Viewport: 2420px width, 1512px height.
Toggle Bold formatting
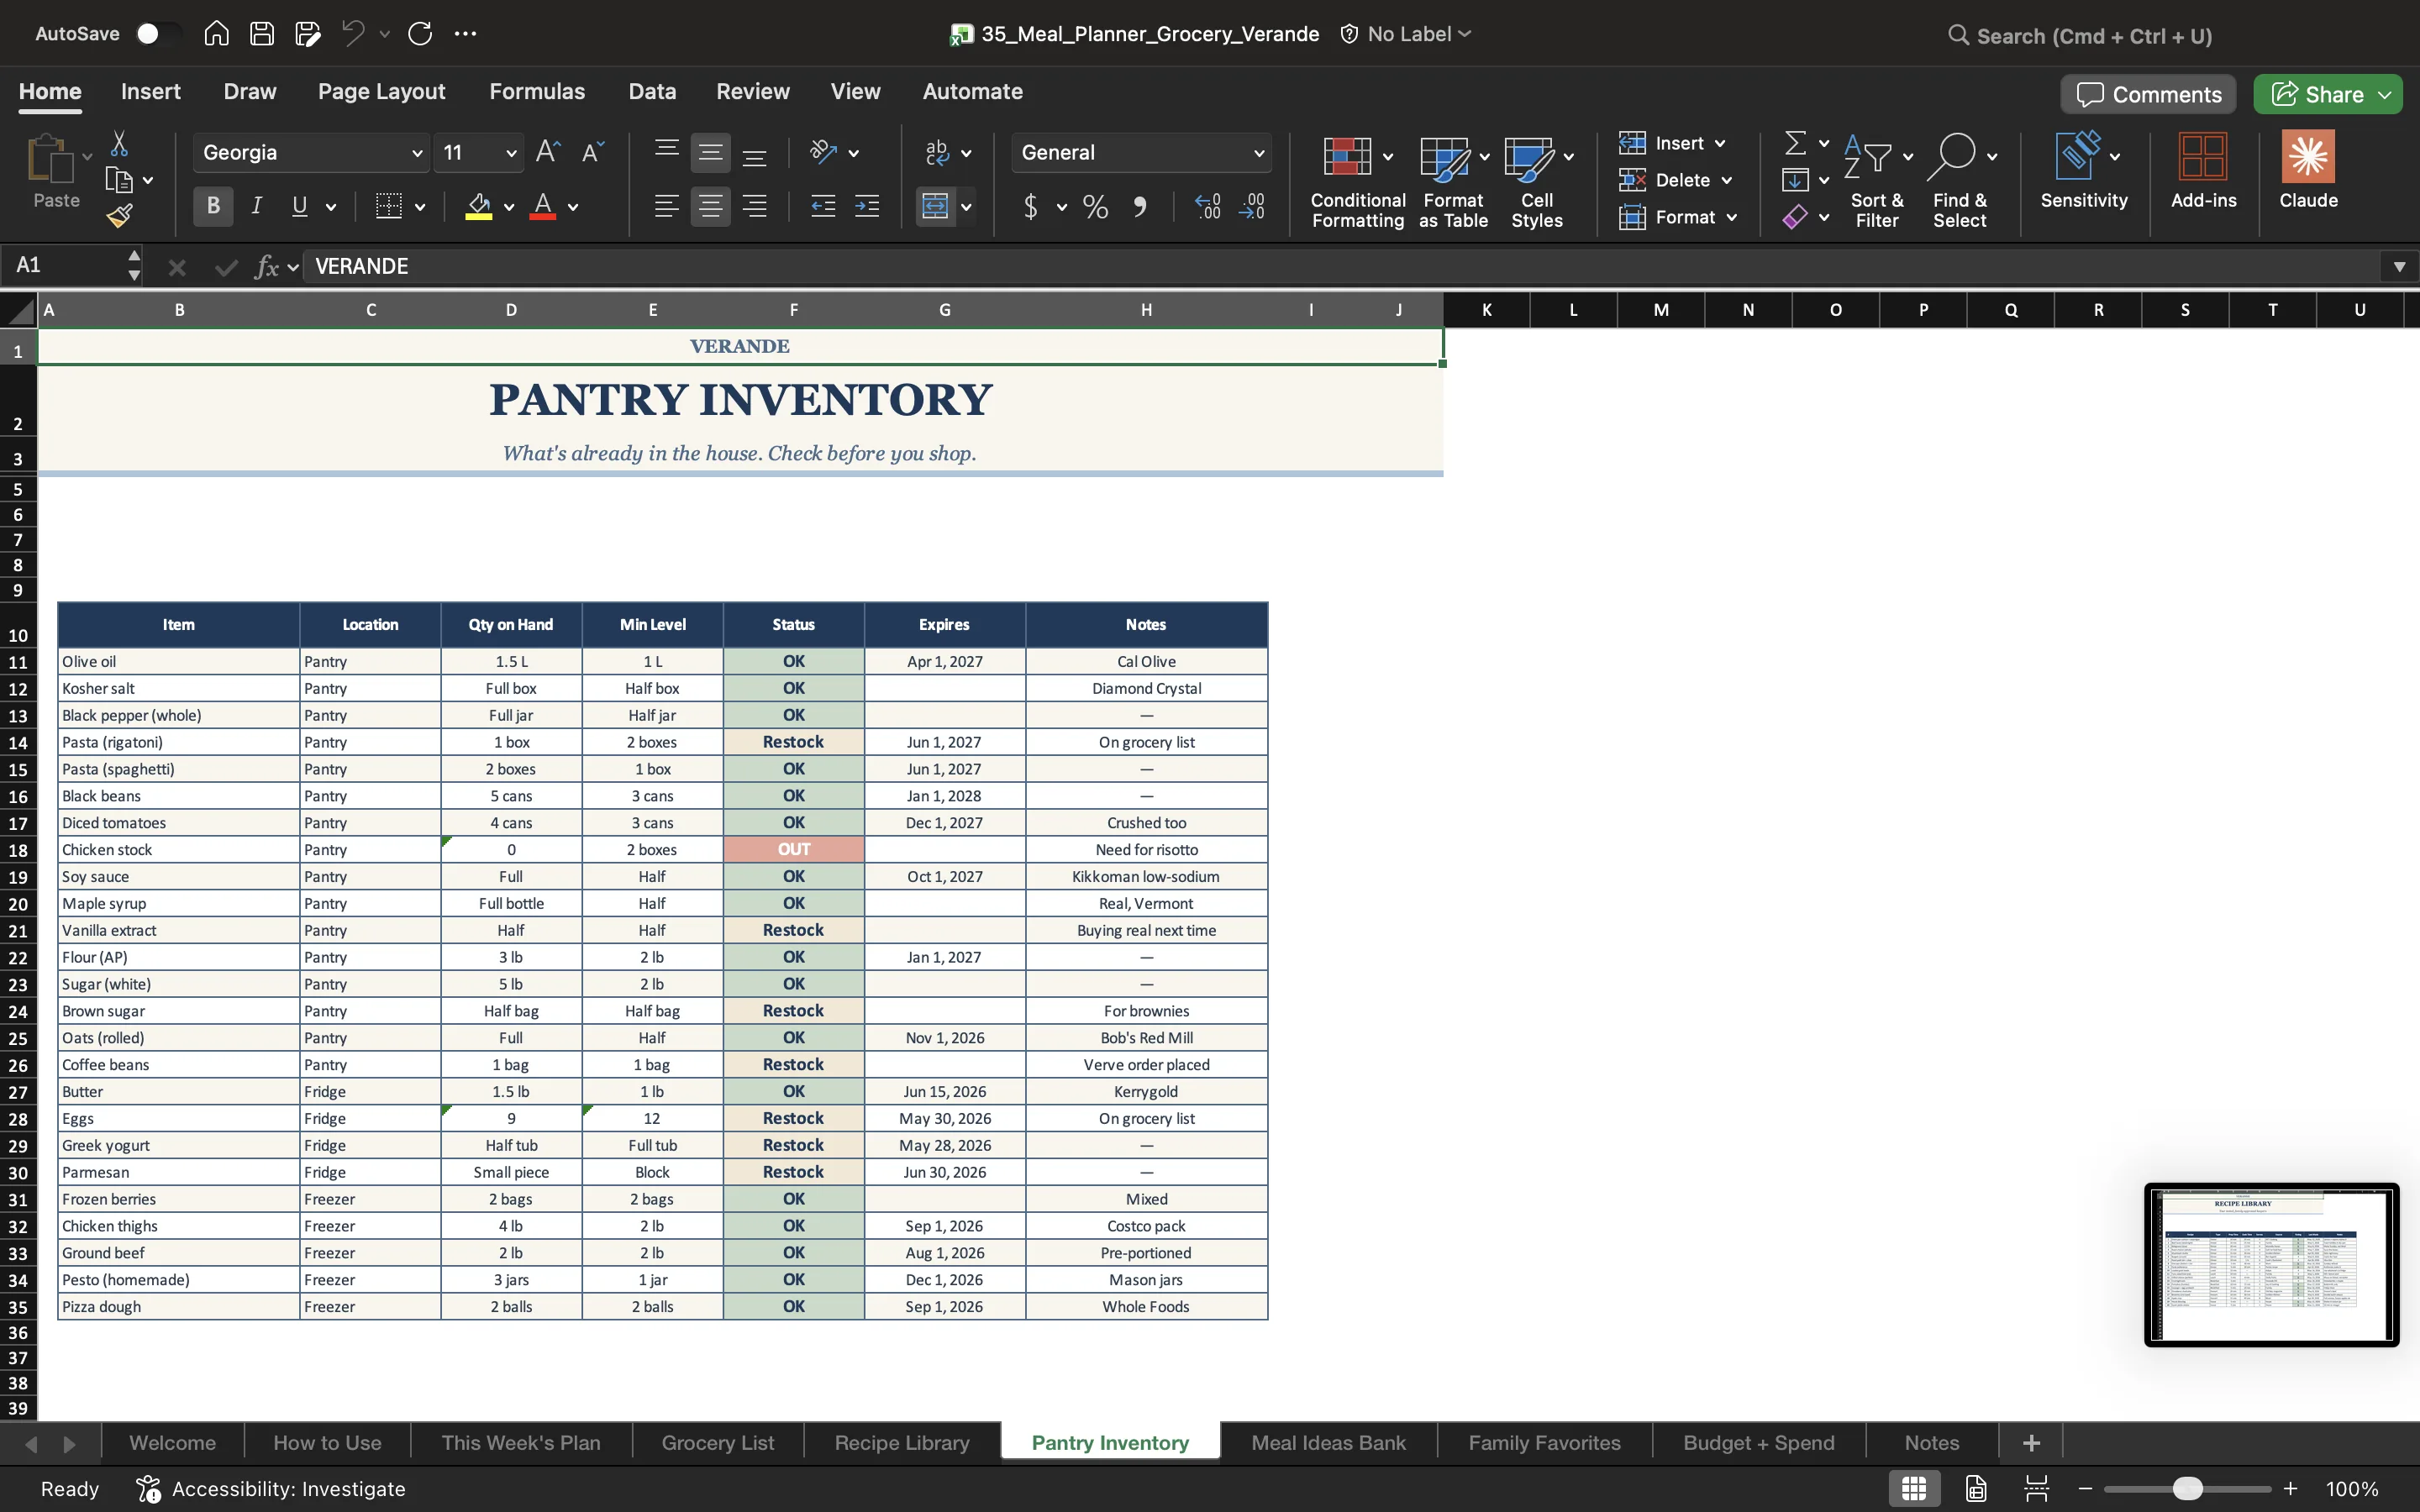(213, 206)
